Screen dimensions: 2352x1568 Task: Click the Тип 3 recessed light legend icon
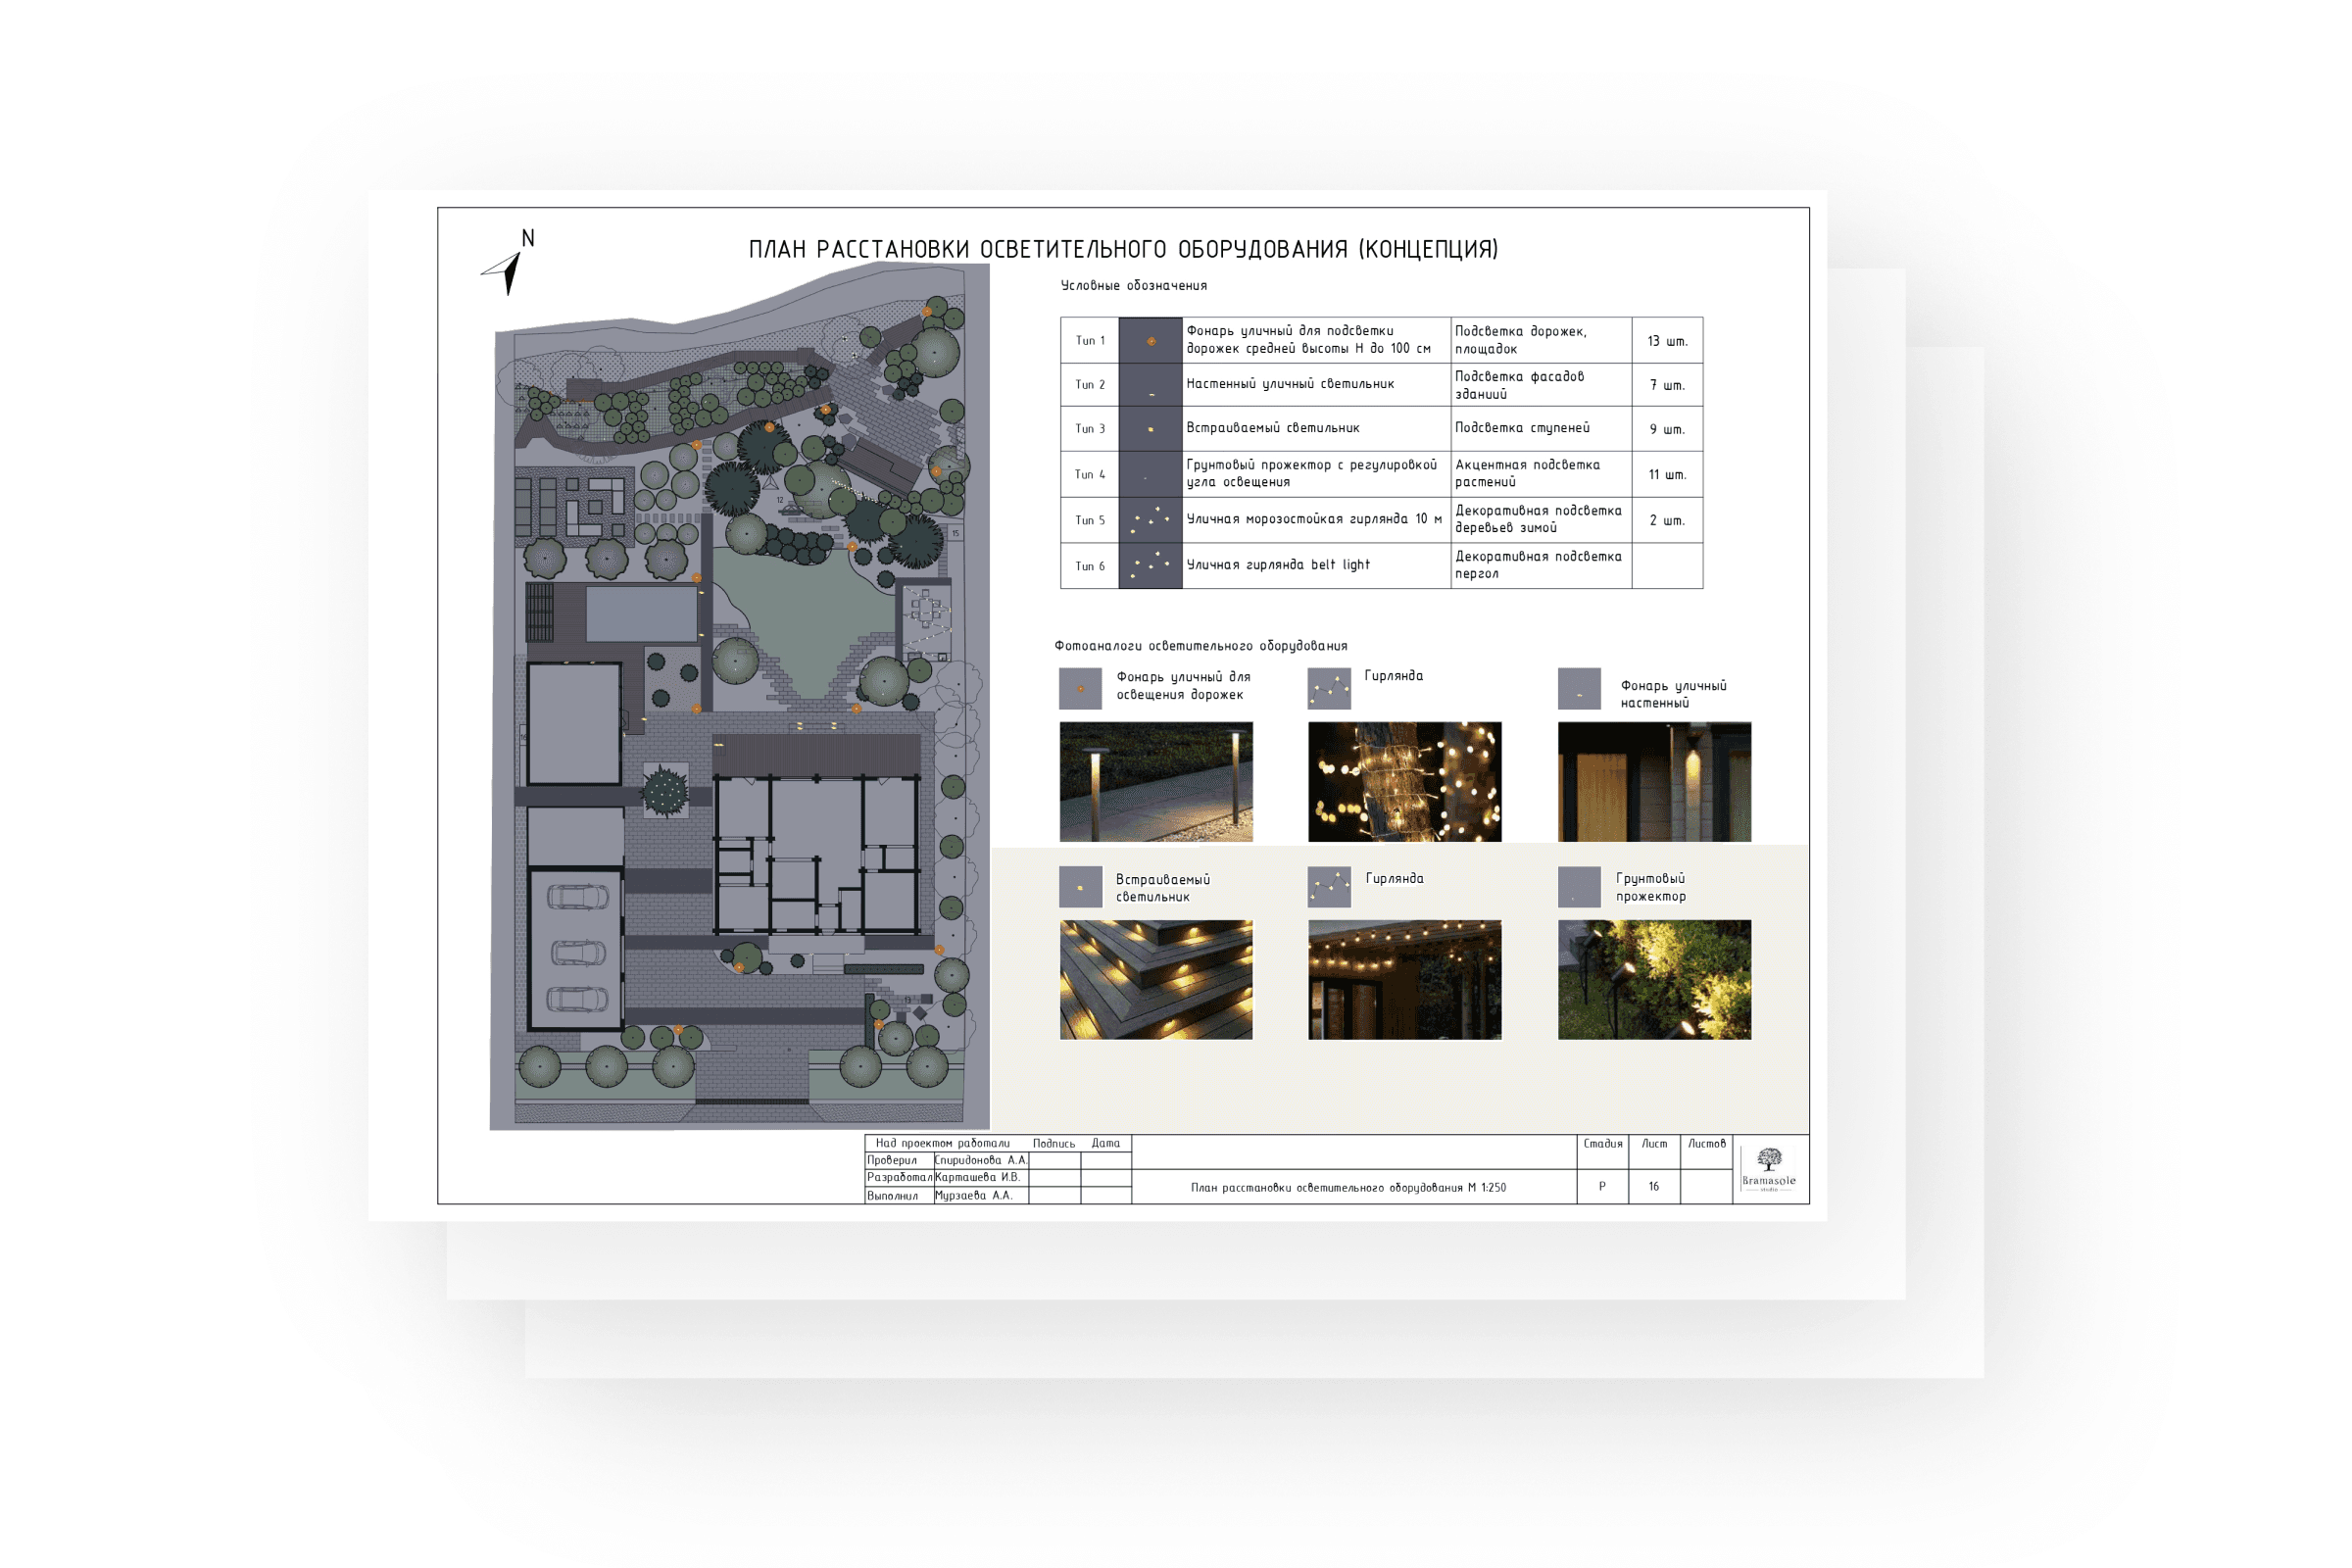[1150, 429]
